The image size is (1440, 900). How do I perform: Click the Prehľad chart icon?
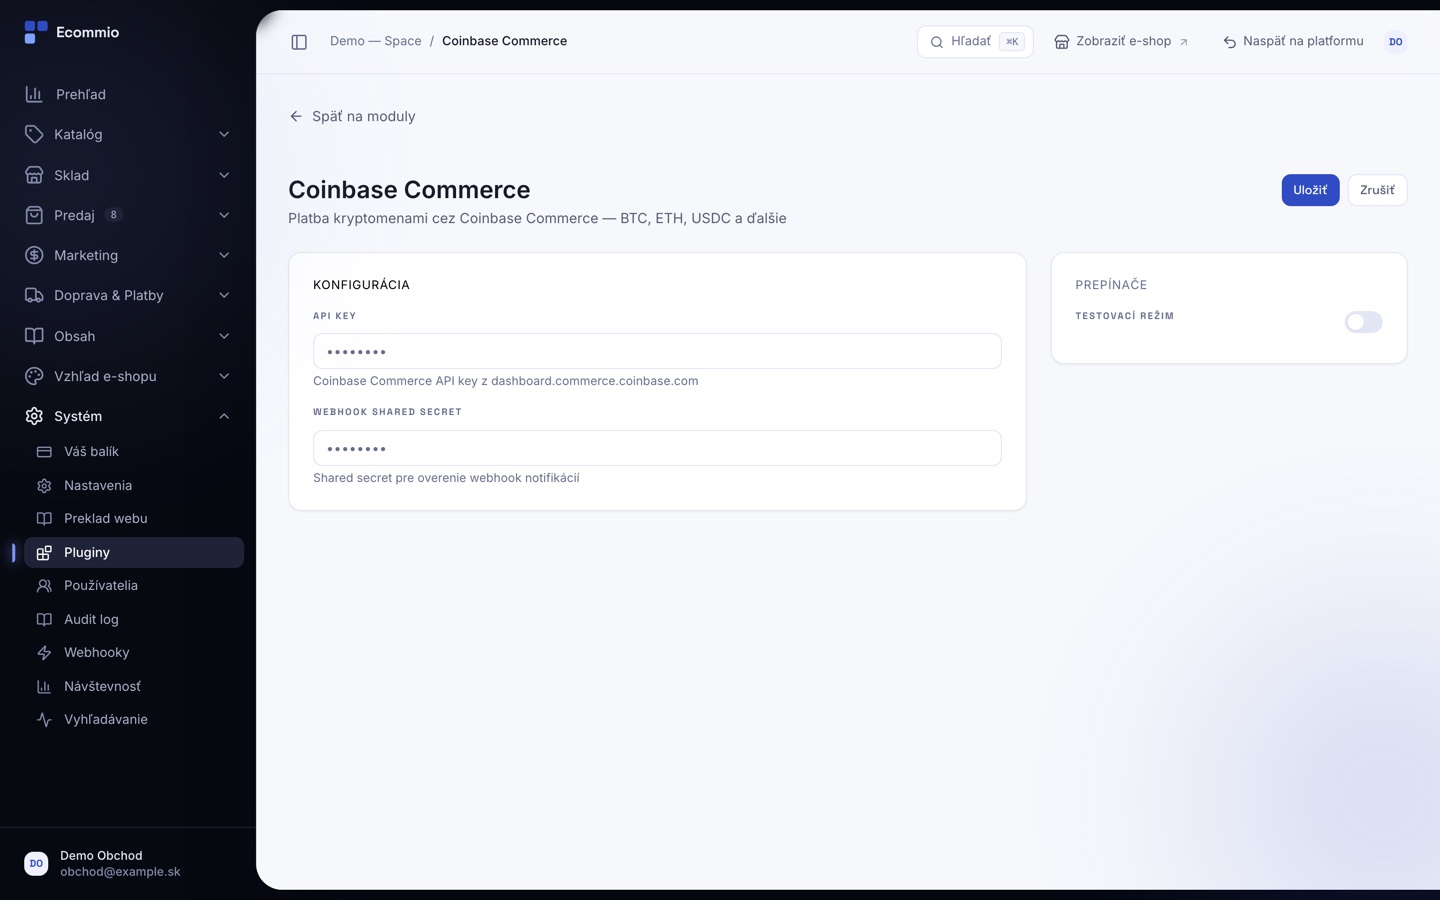coord(34,94)
